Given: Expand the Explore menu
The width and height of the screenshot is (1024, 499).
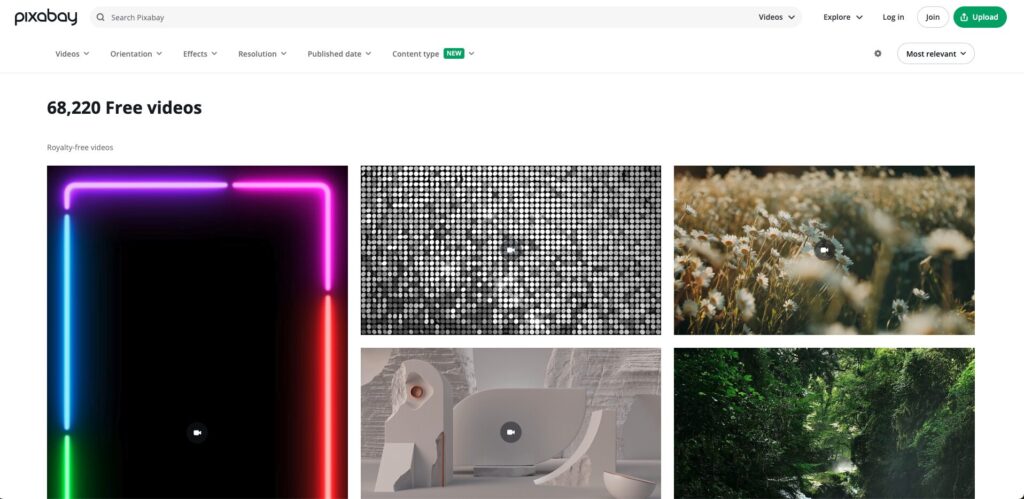Looking at the screenshot, I should click(x=842, y=17).
